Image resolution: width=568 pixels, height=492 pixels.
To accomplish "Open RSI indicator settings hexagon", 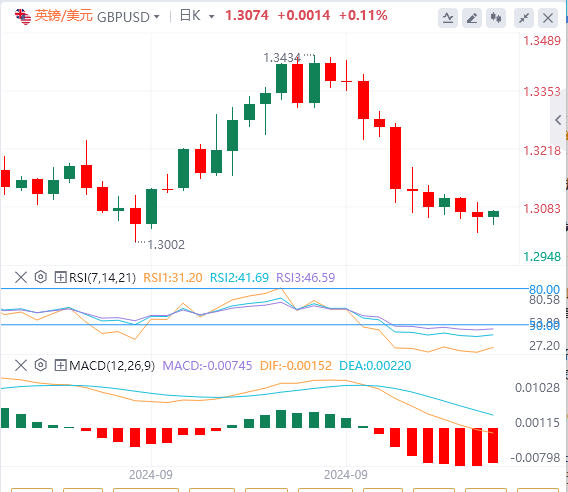I will point(41,277).
